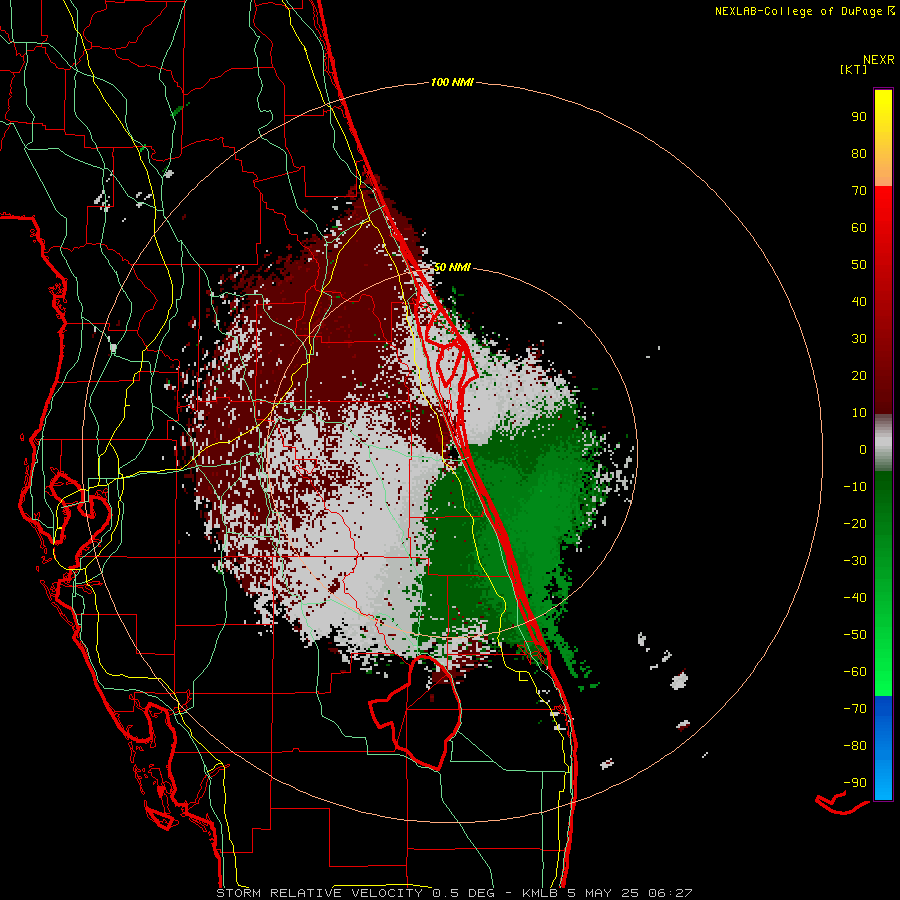
Task: Click the 50 value on velocity scale
Action: pyautogui.click(x=859, y=265)
